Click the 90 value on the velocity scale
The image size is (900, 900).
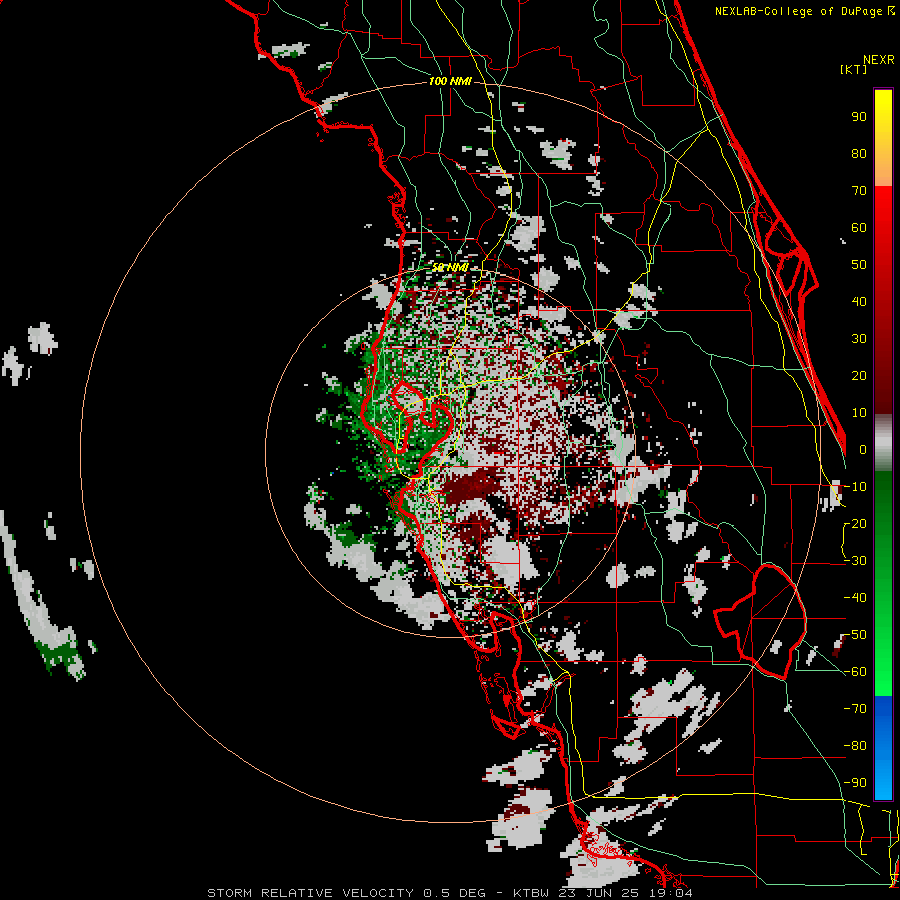point(859,117)
